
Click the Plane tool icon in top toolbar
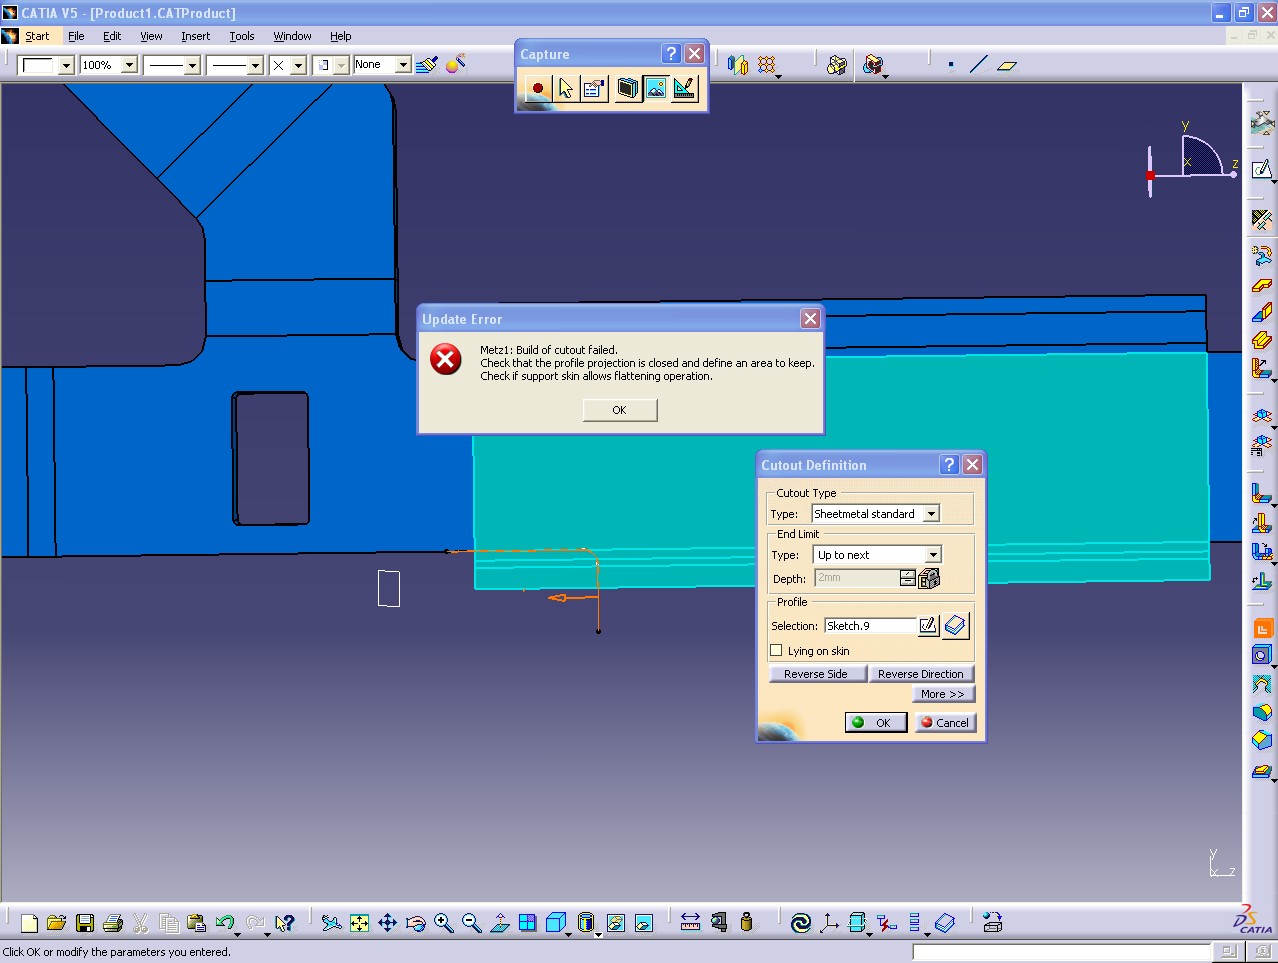(1007, 65)
